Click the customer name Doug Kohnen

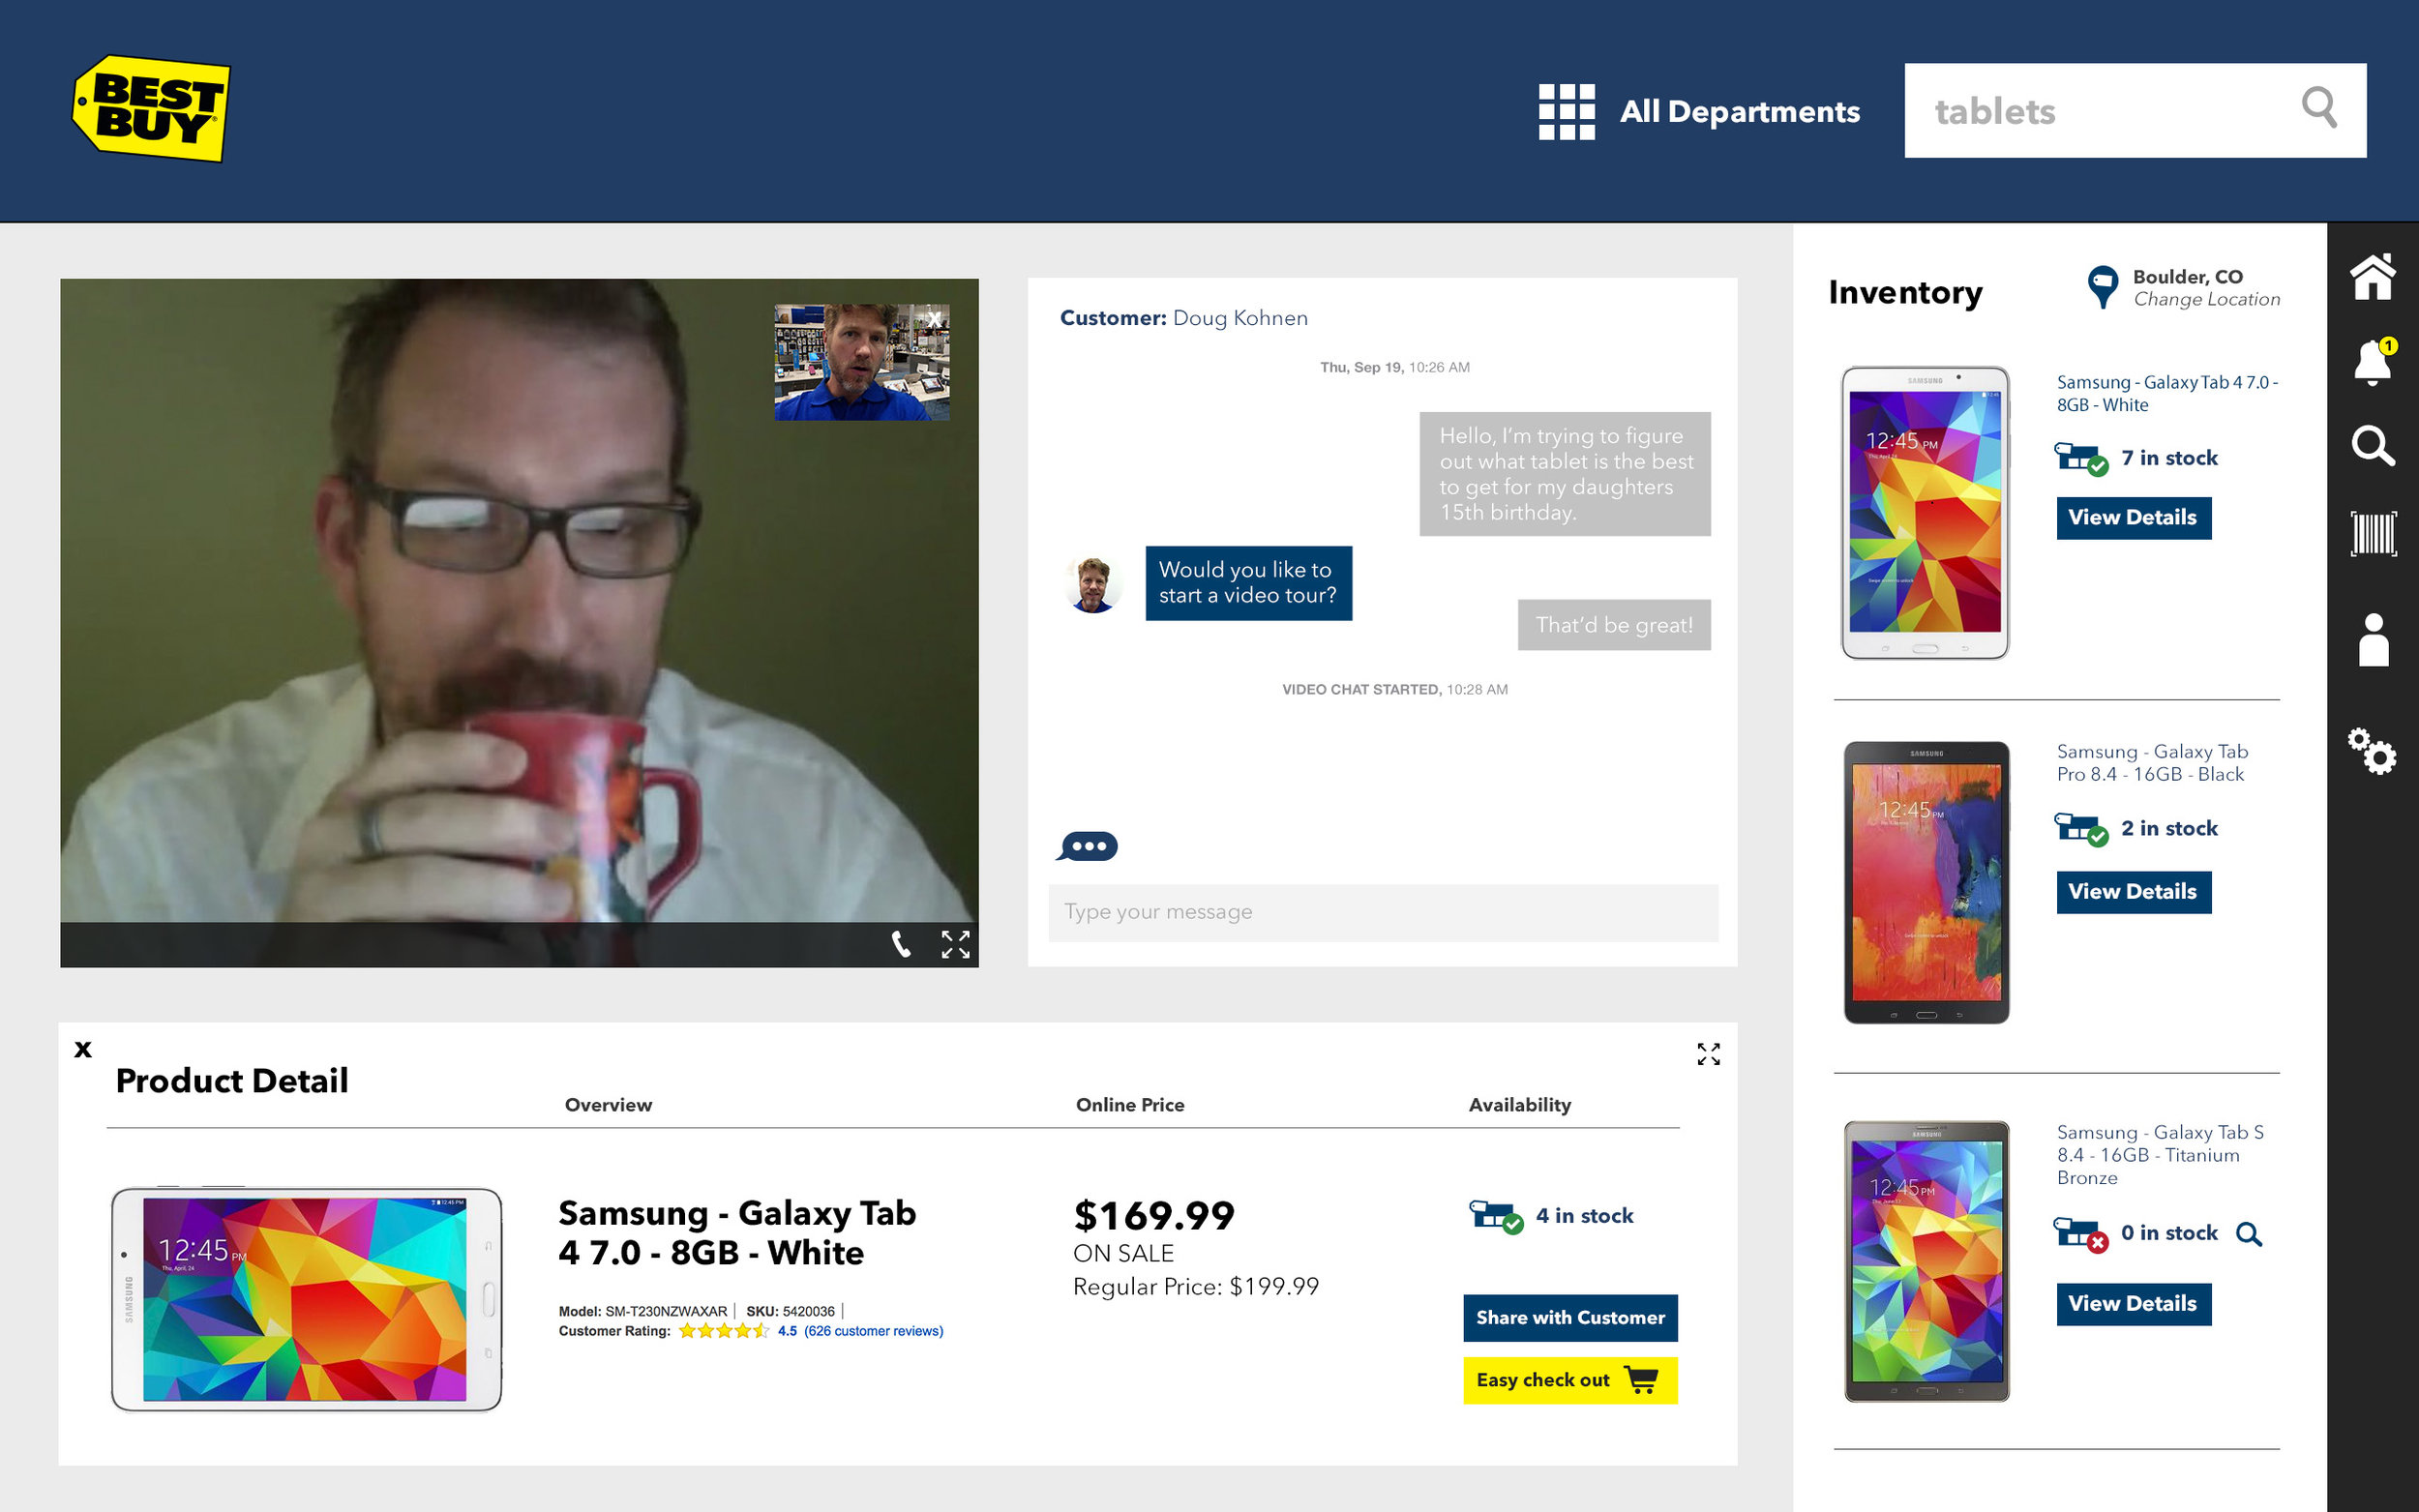pyautogui.click(x=1240, y=318)
